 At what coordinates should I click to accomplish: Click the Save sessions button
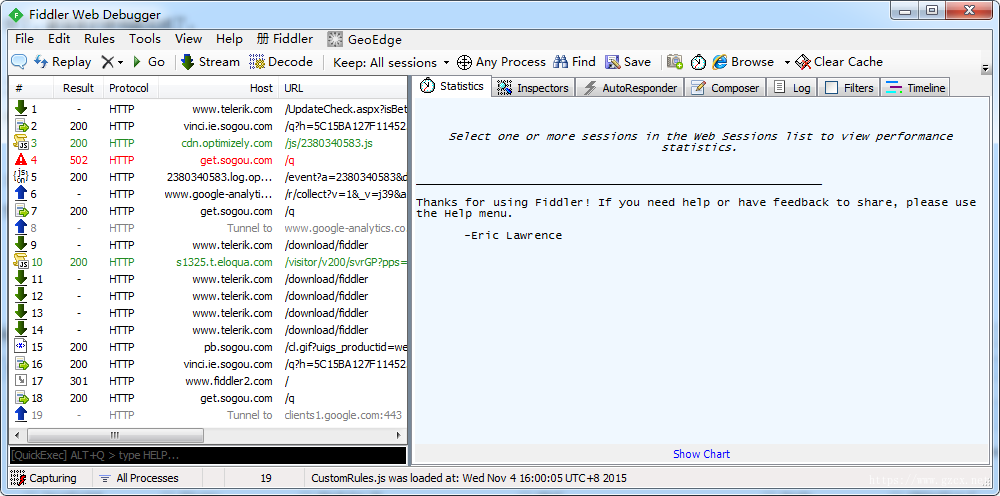click(x=628, y=62)
